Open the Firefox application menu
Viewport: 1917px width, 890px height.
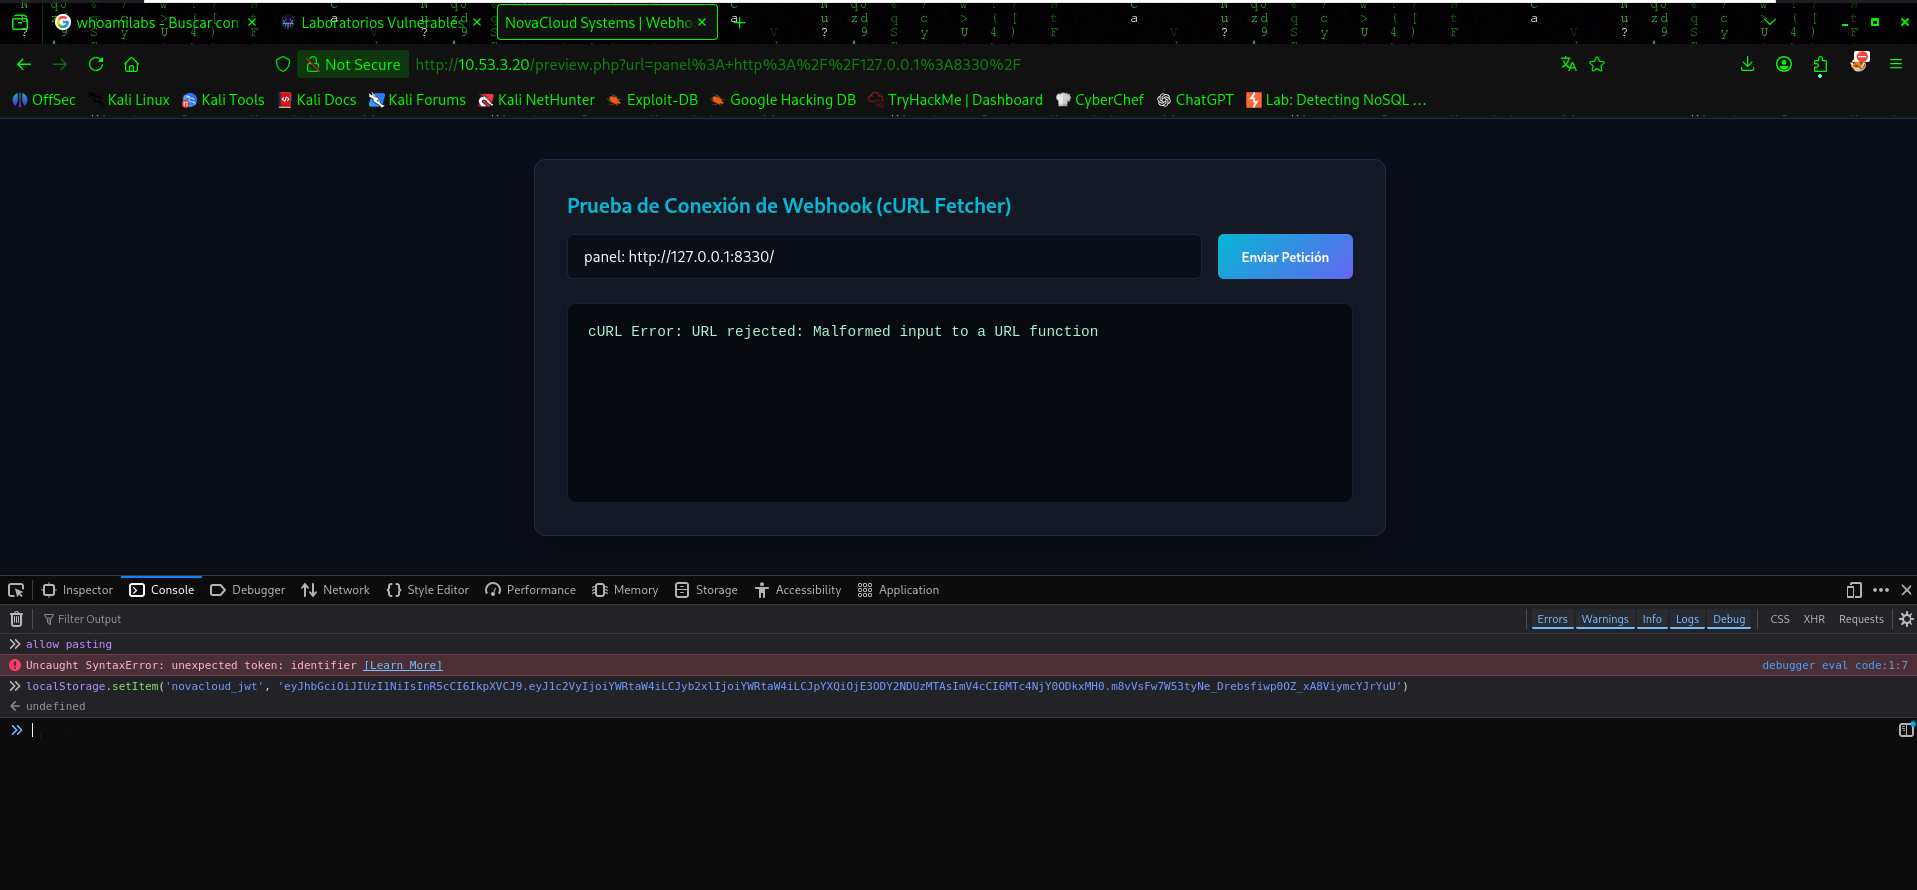[1895, 64]
